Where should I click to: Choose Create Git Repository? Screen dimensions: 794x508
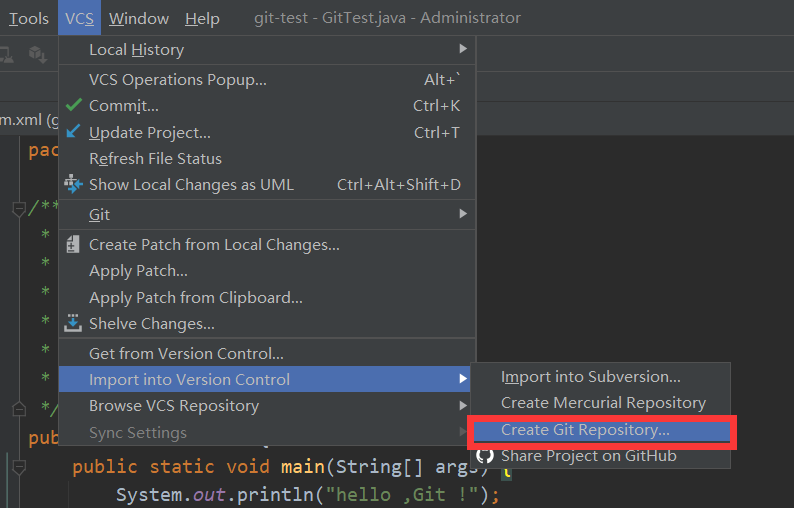coord(601,430)
